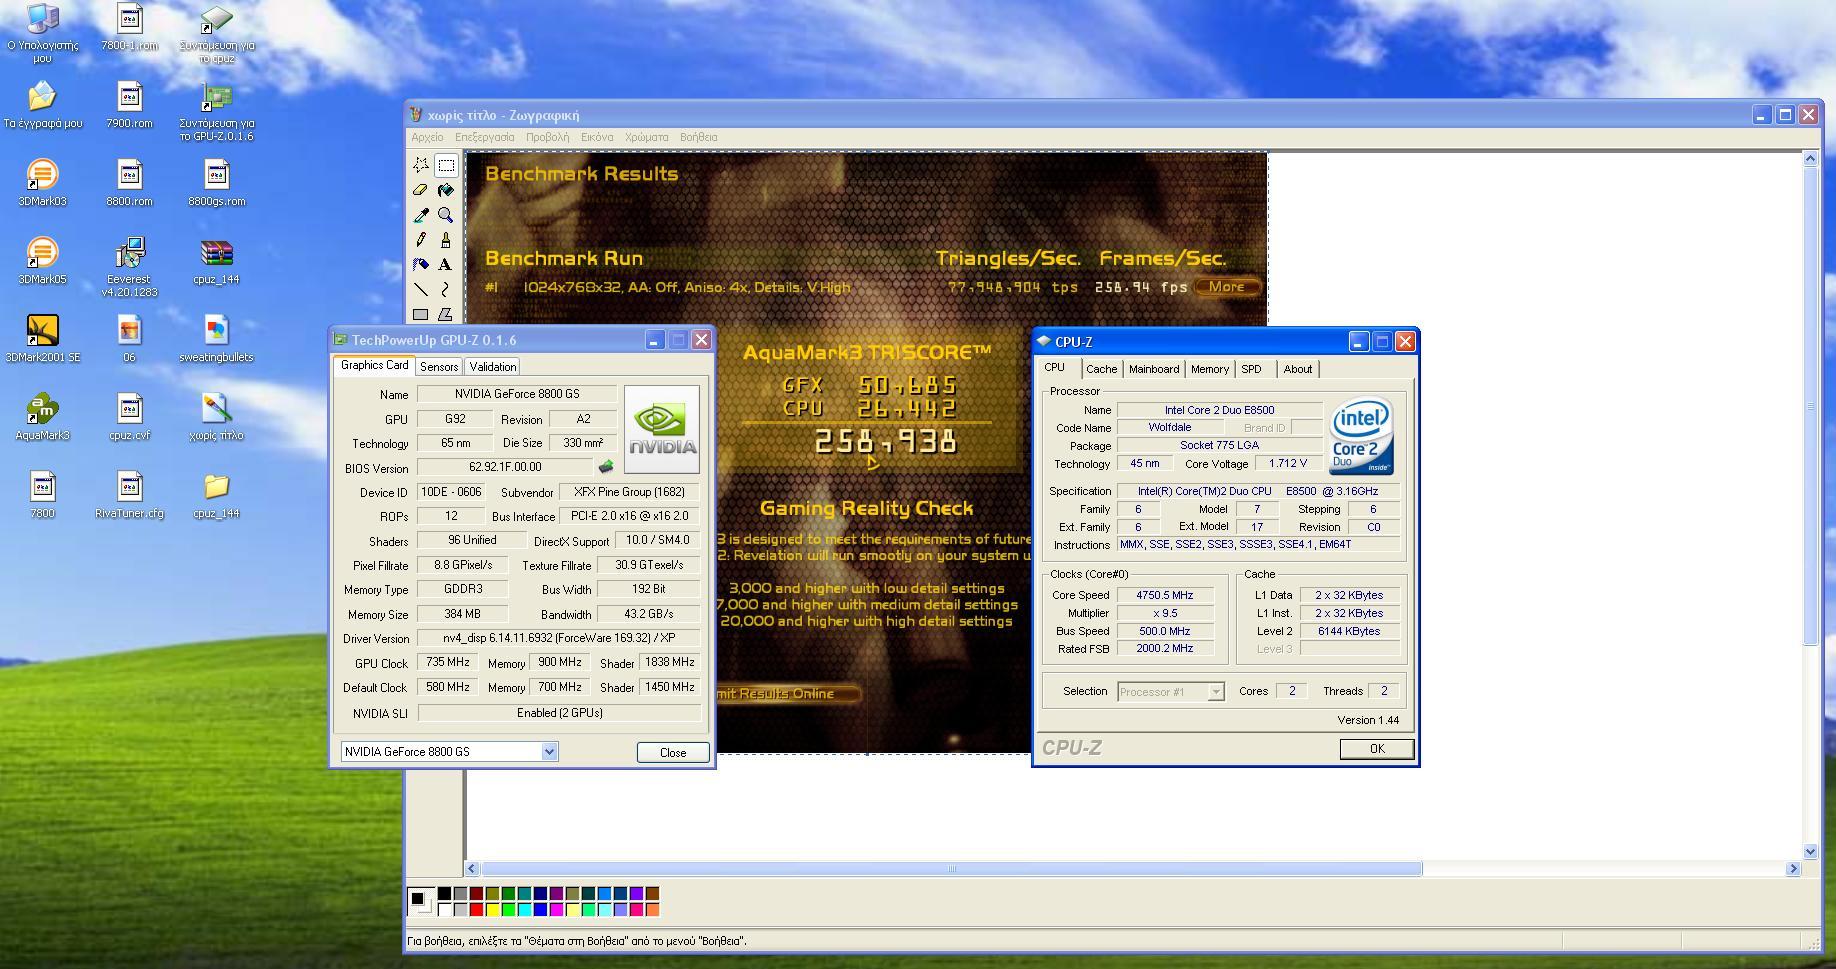Pick the orange color swatch in Paint palette
Image resolution: width=1836 pixels, height=969 pixels.
(x=652, y=909)
